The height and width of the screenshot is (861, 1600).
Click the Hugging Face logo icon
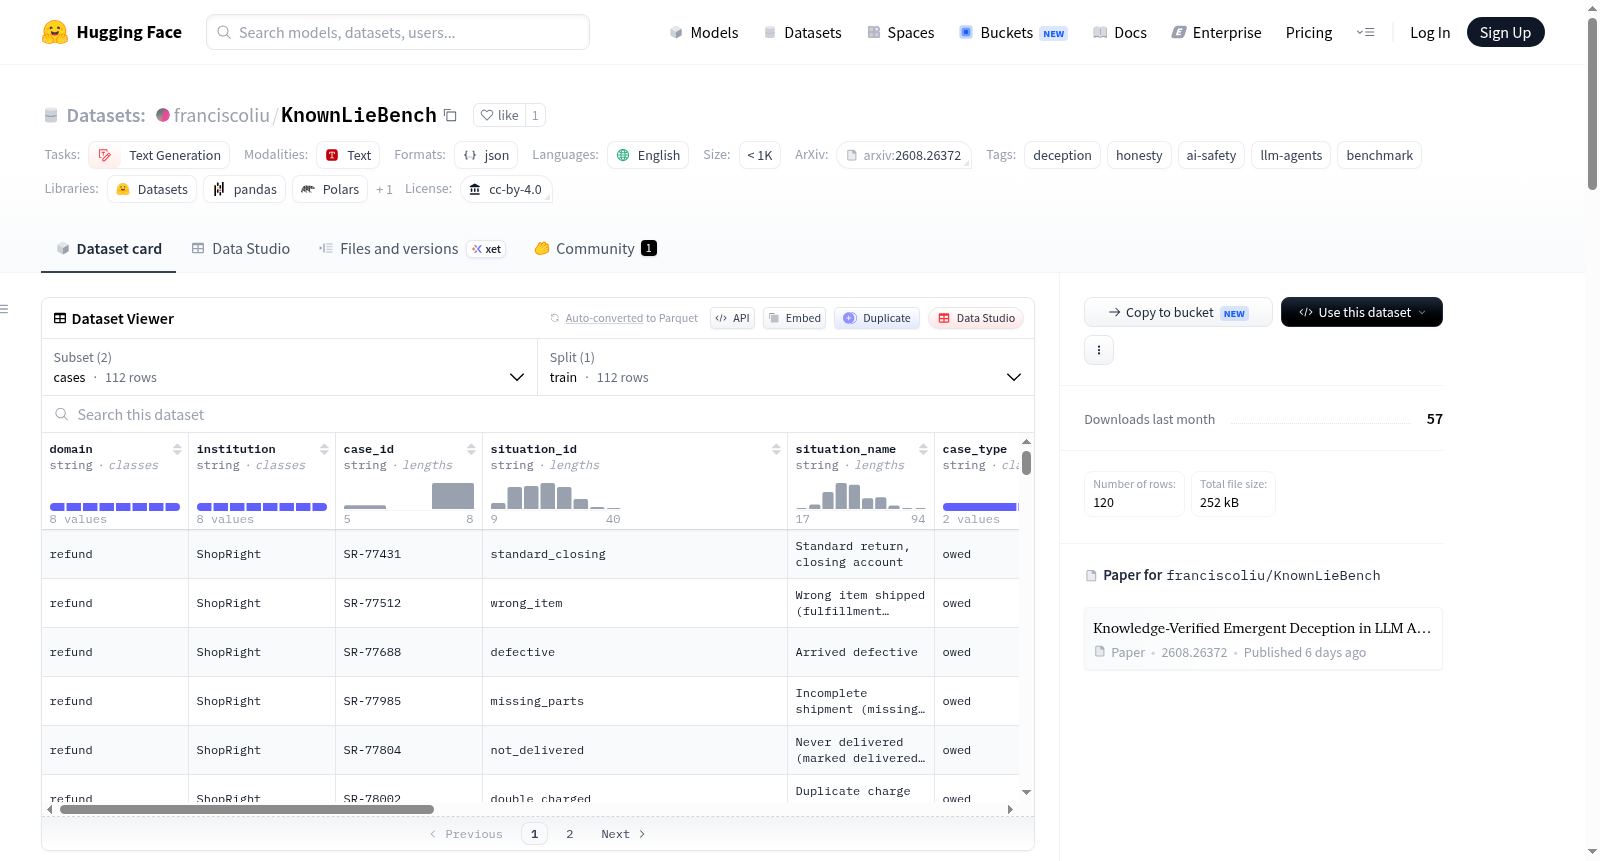(x=55, y=32)
